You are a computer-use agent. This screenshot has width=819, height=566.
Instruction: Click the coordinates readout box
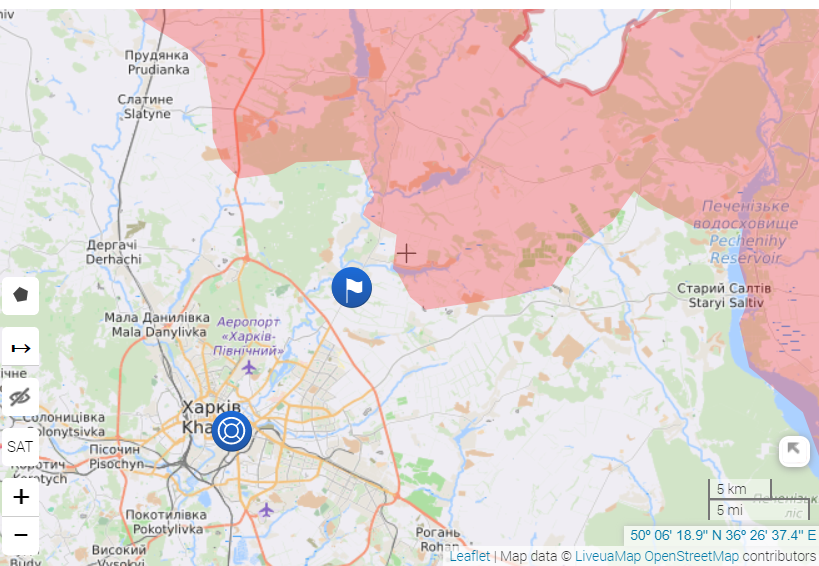pyautogui.click(x=722, y=535)
